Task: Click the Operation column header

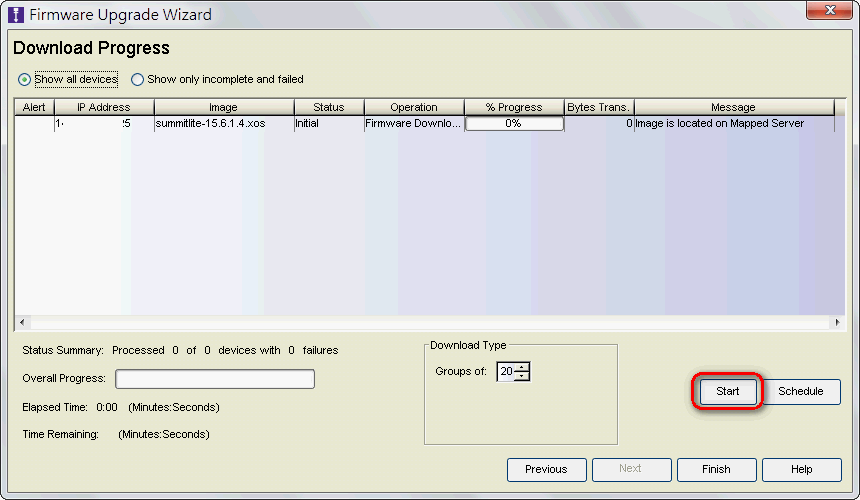Action: pos(414,107)
